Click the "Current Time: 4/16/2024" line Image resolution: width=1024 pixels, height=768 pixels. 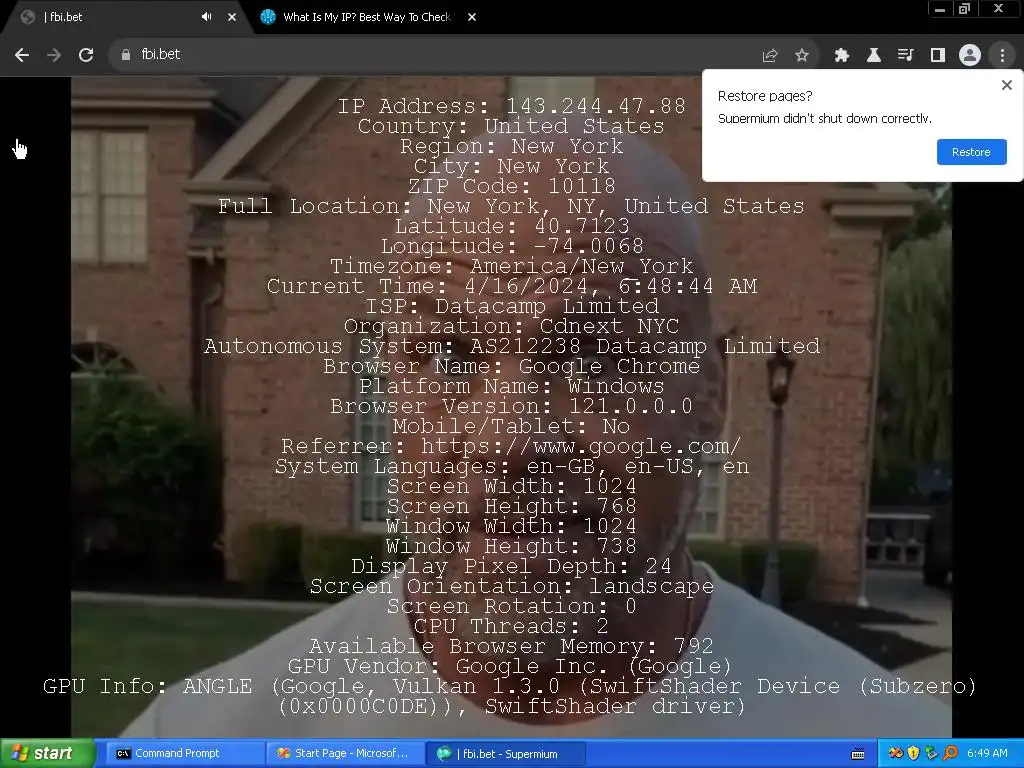(x=511, y=286)
